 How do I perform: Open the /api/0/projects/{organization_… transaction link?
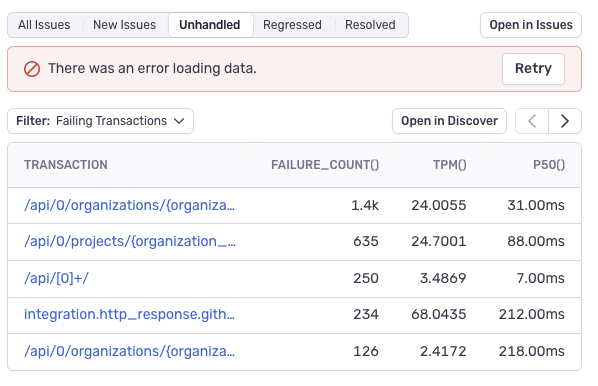pos(130,242)
